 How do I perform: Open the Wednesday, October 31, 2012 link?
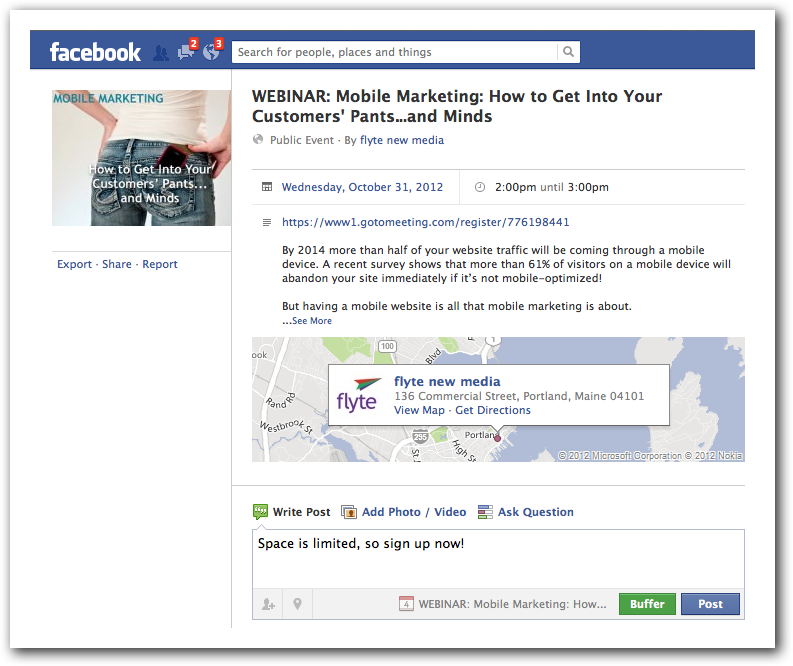click(x=362, y=187)
